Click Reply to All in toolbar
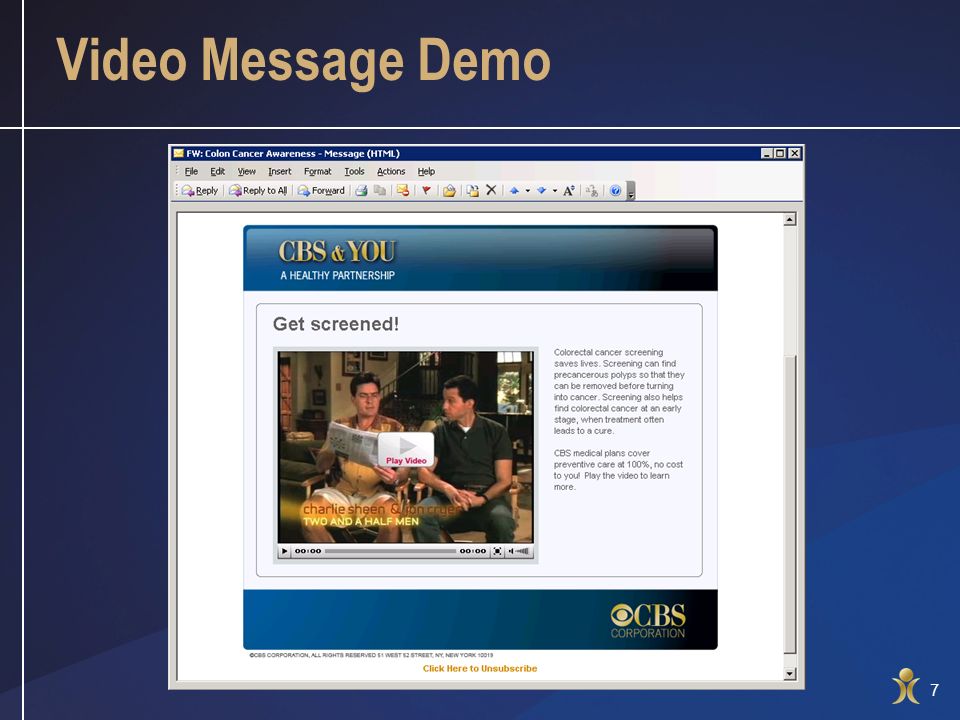This screenshot has width=960, height=720. click(x=258, y=190)
